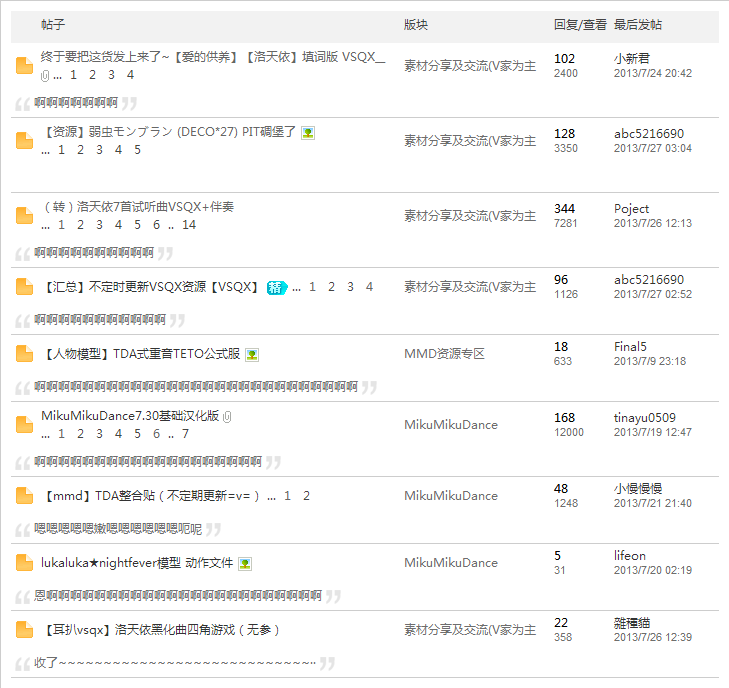Viewport: 729px width, 688px height.
Task: Open MikuMikuDance board in lukaluka row
Action: click(451, 563)
